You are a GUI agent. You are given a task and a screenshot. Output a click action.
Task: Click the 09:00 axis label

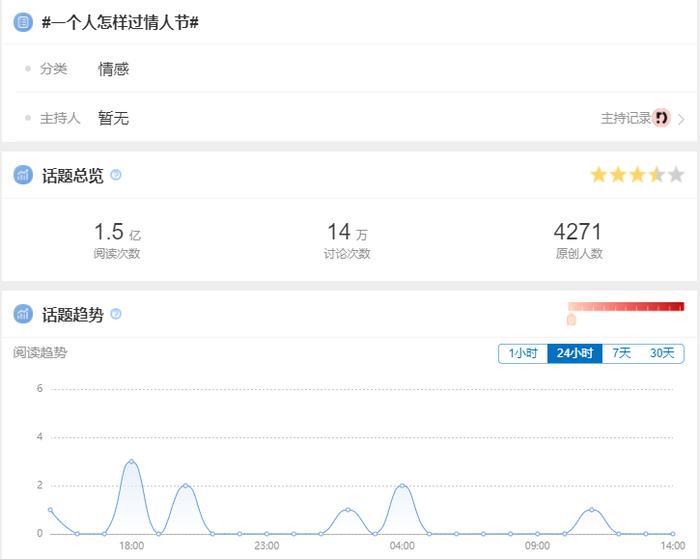click(x=538, y=546)
